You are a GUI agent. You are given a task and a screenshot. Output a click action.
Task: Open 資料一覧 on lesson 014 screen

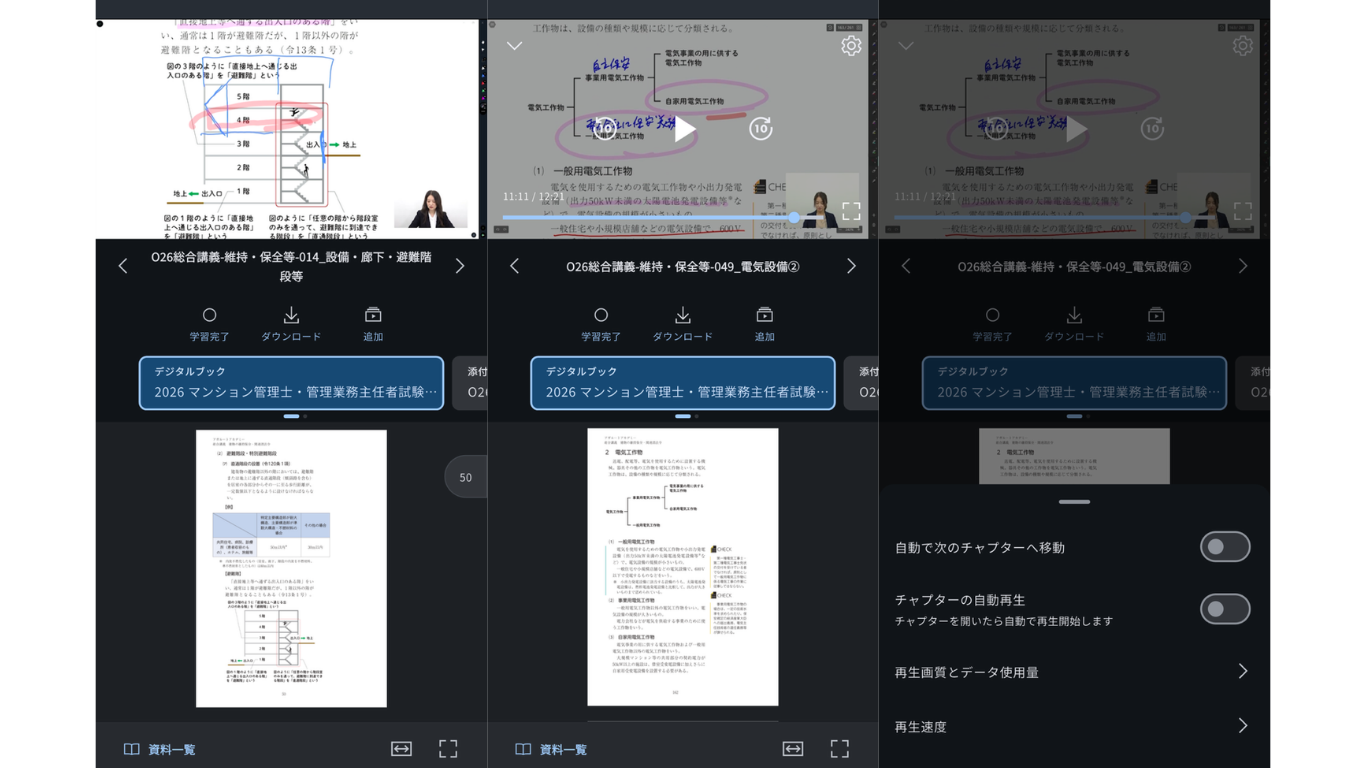[159, 749]
